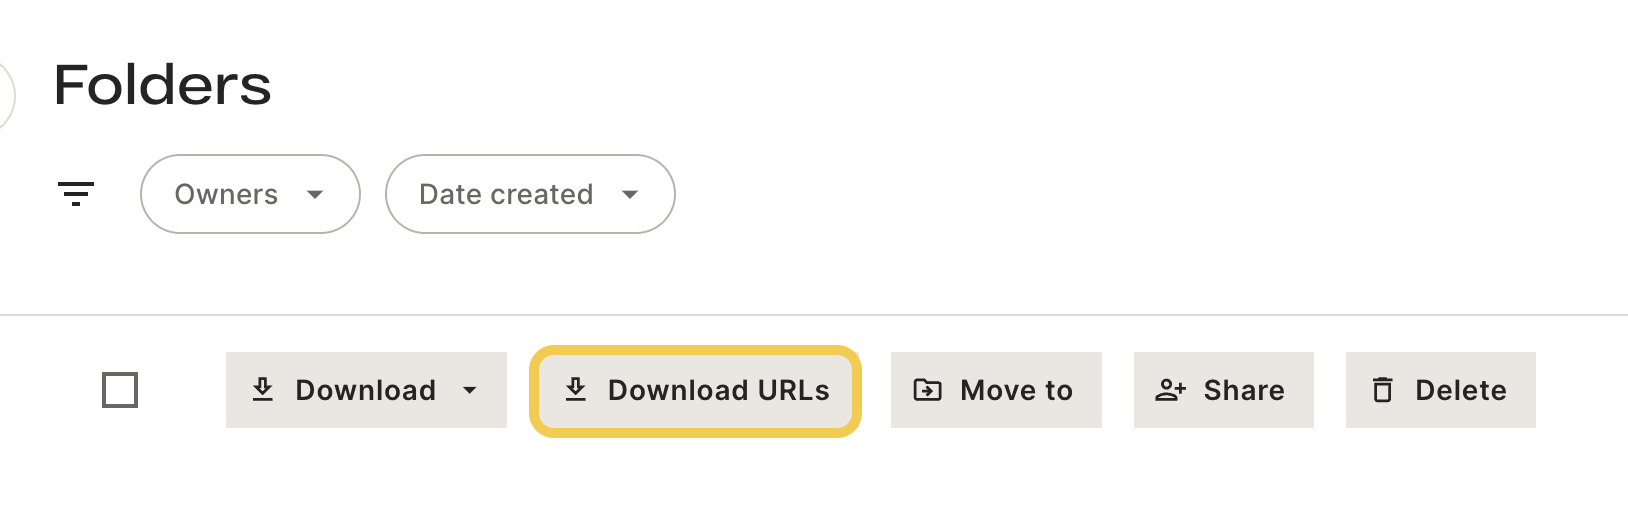Screen dimensions: 1628x512
Task: Click the download arrow icon in Download button
Action: click(263, 389)
